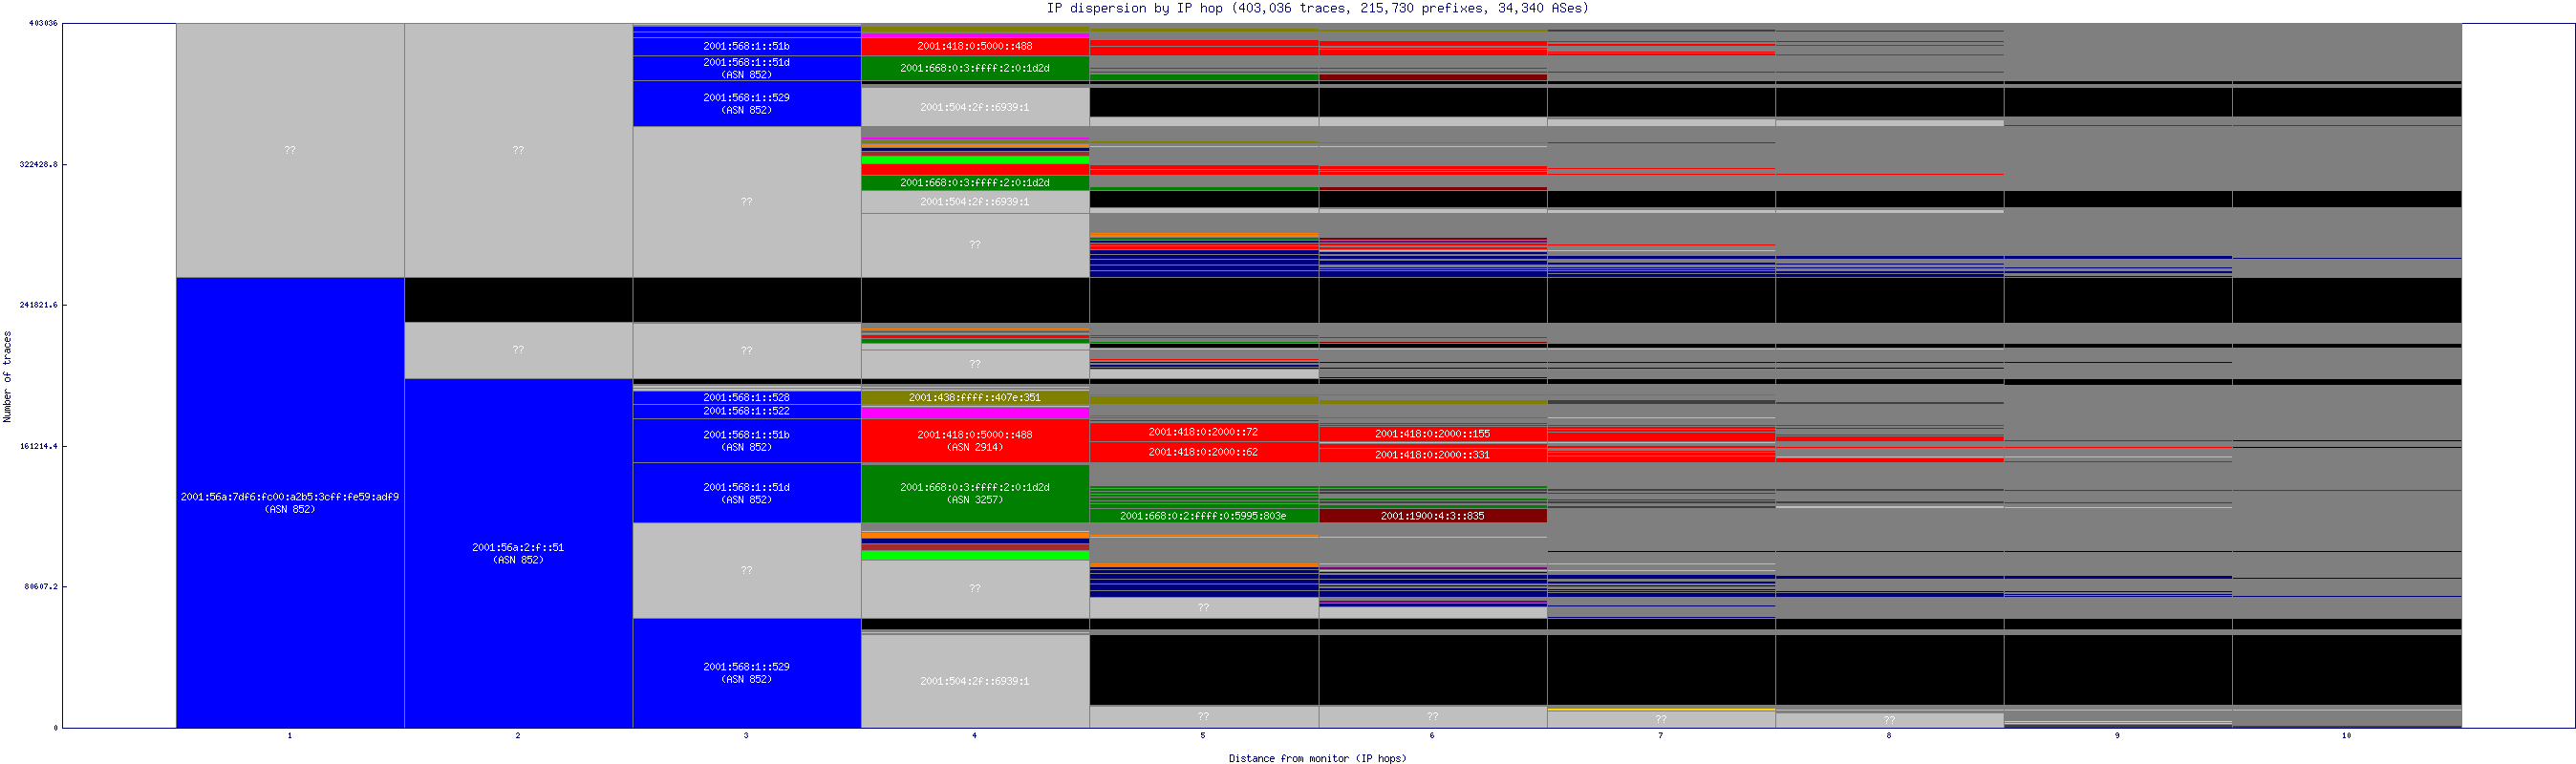Click the y-axis tick 403036
This screenshot has height=764, width=2576.
coord(43,23)
